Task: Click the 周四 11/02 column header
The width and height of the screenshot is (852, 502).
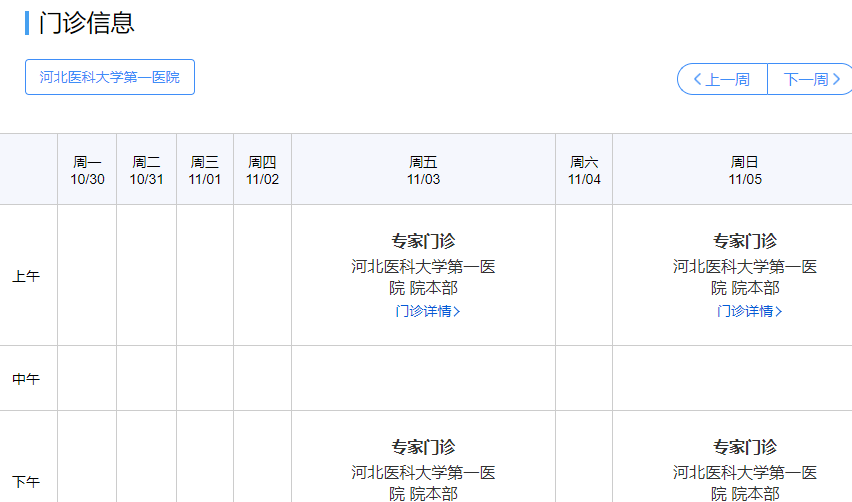Action: tap(263, 170)
